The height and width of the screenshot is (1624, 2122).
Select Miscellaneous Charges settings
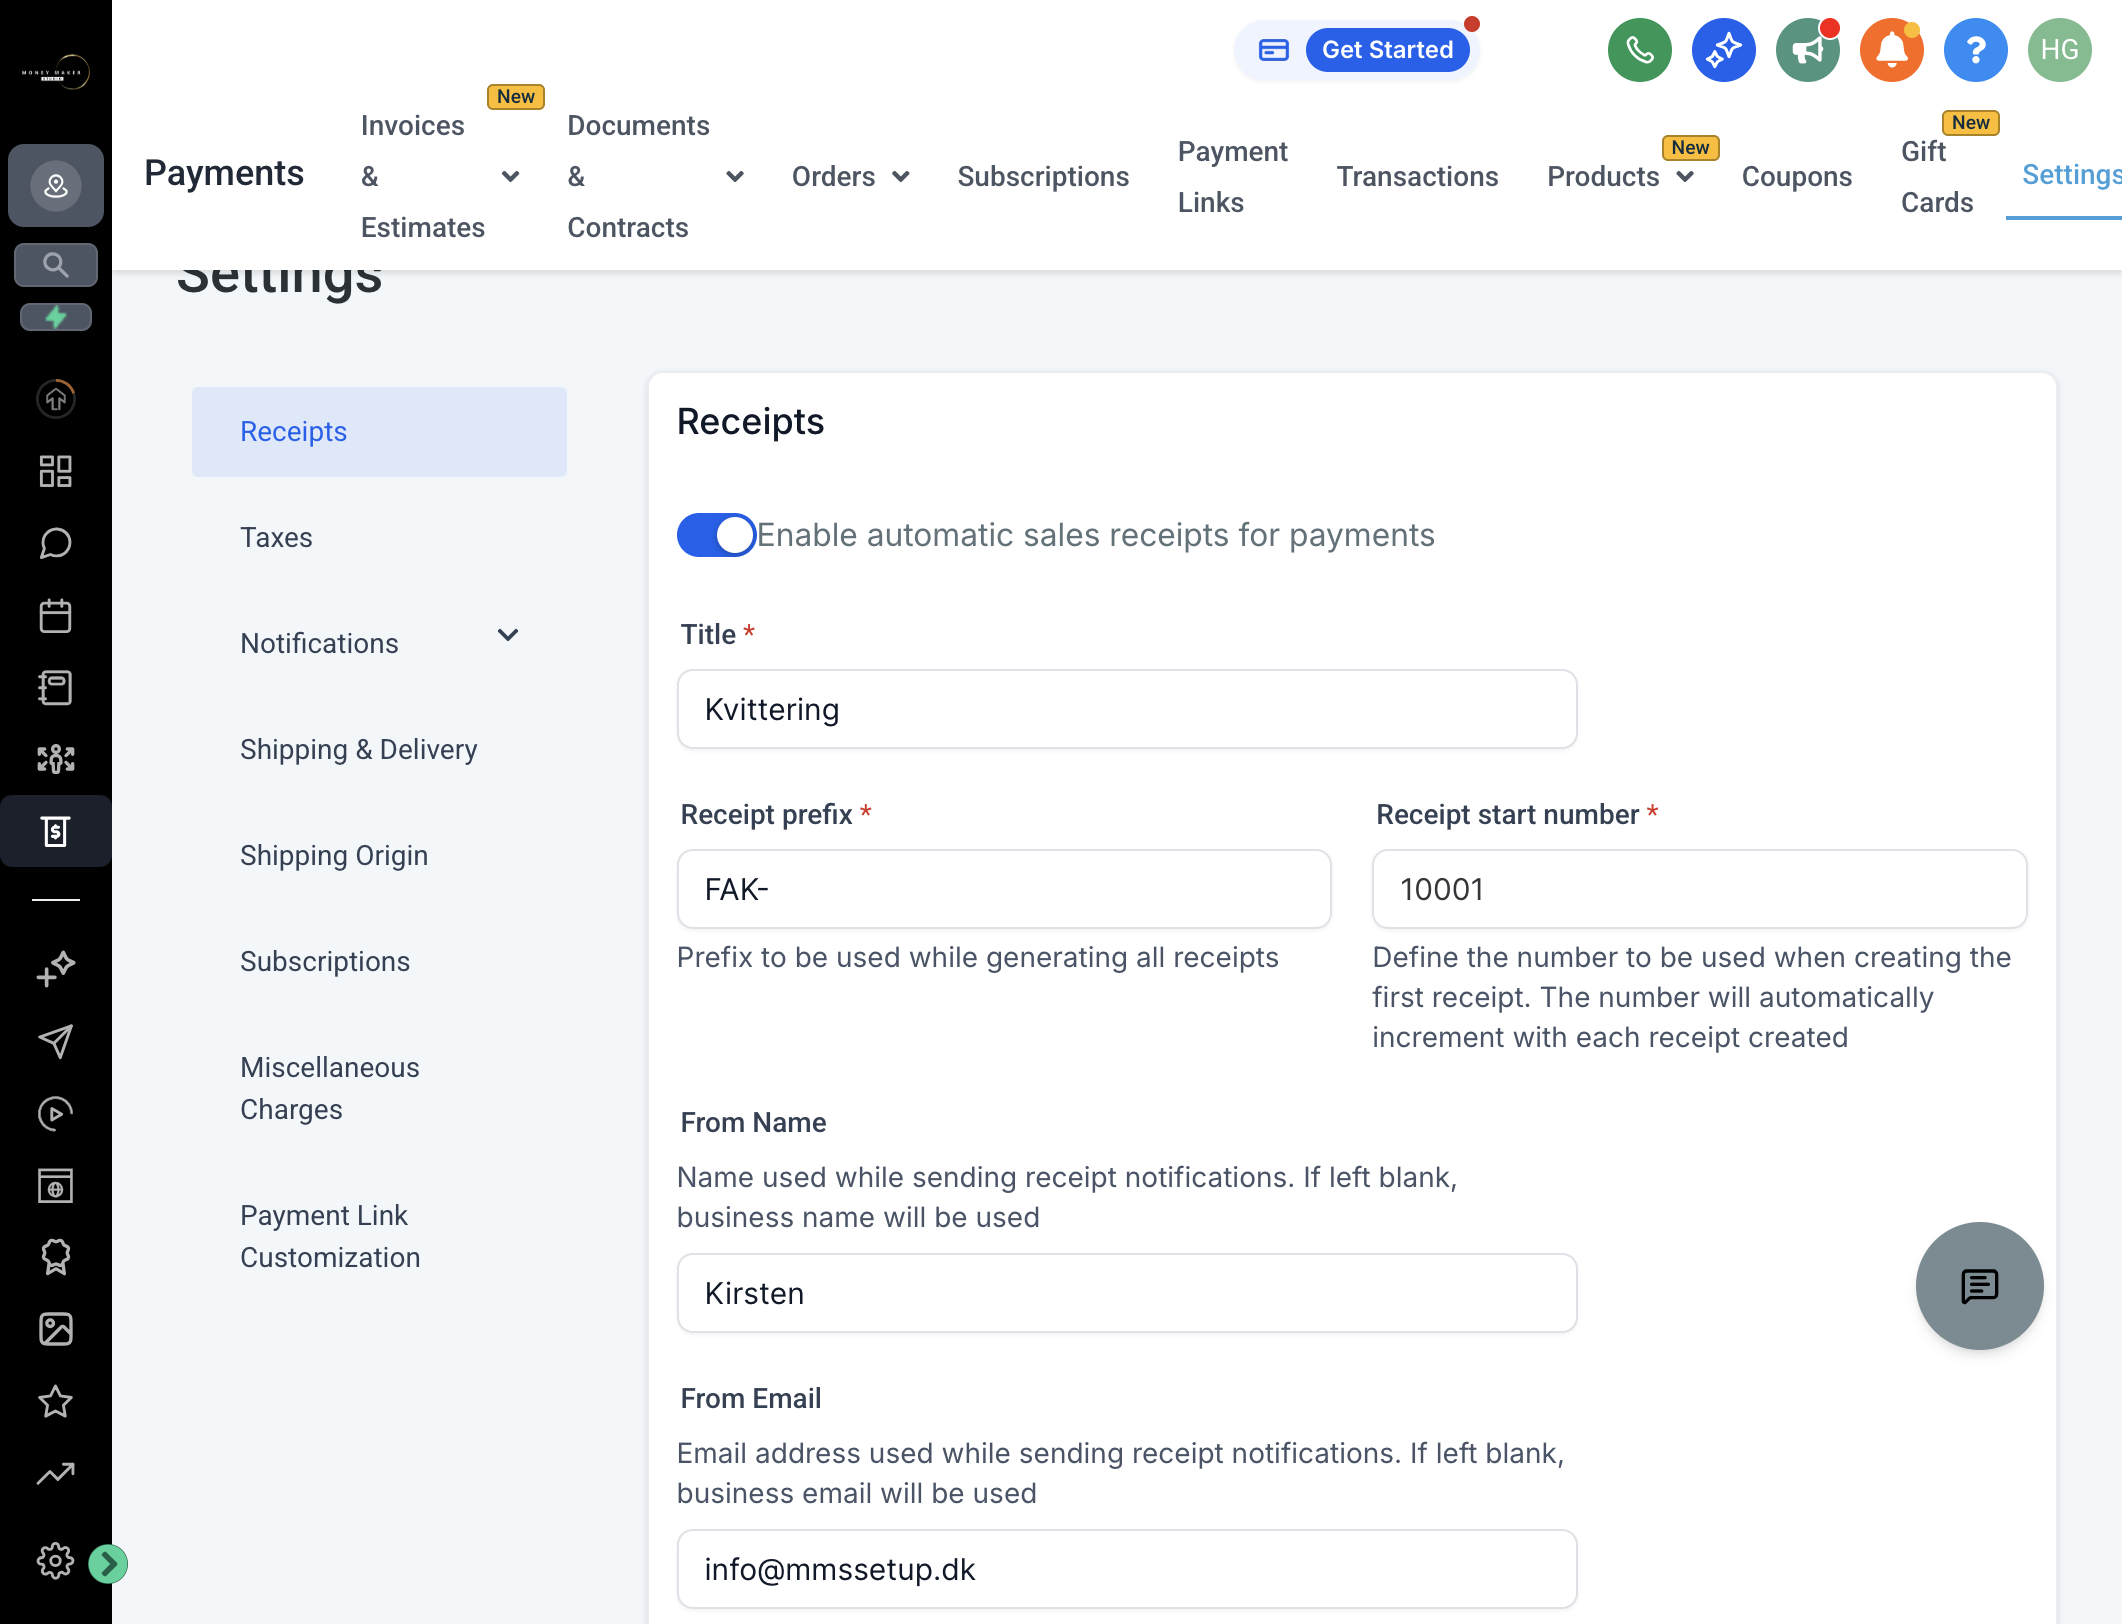tap(380, 1088)
